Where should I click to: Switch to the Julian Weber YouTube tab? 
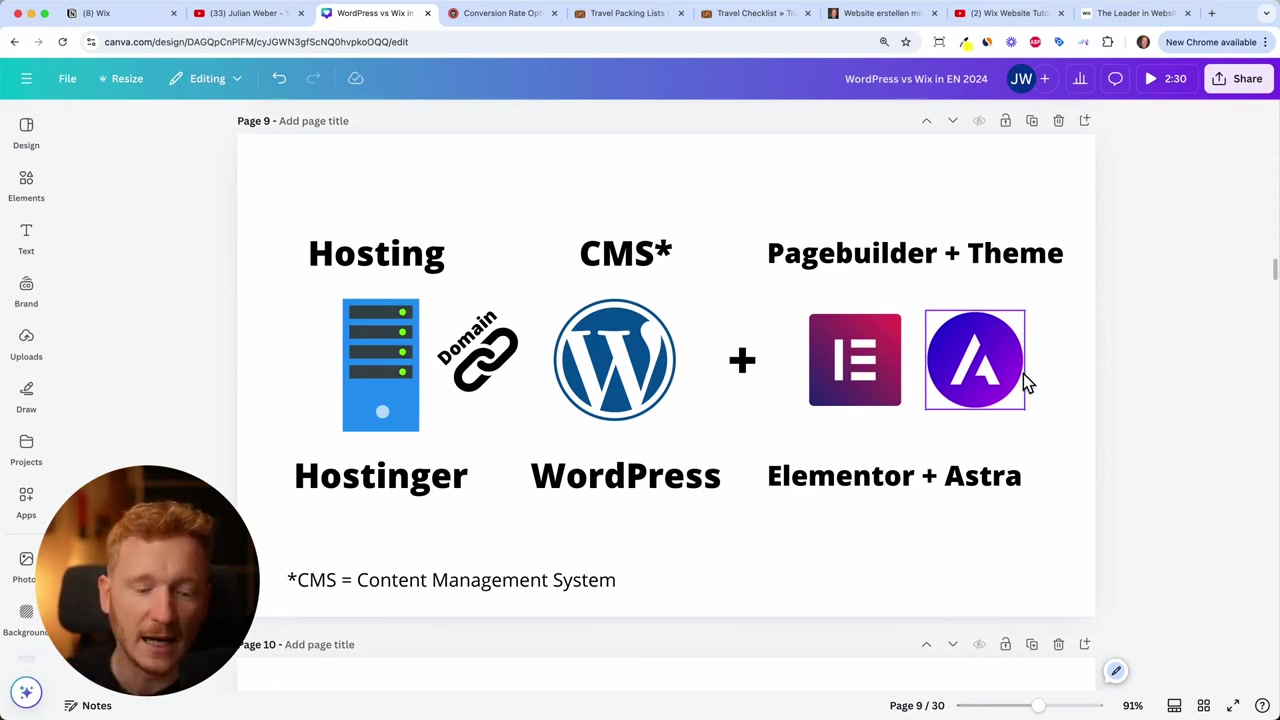tap(247, 13)
